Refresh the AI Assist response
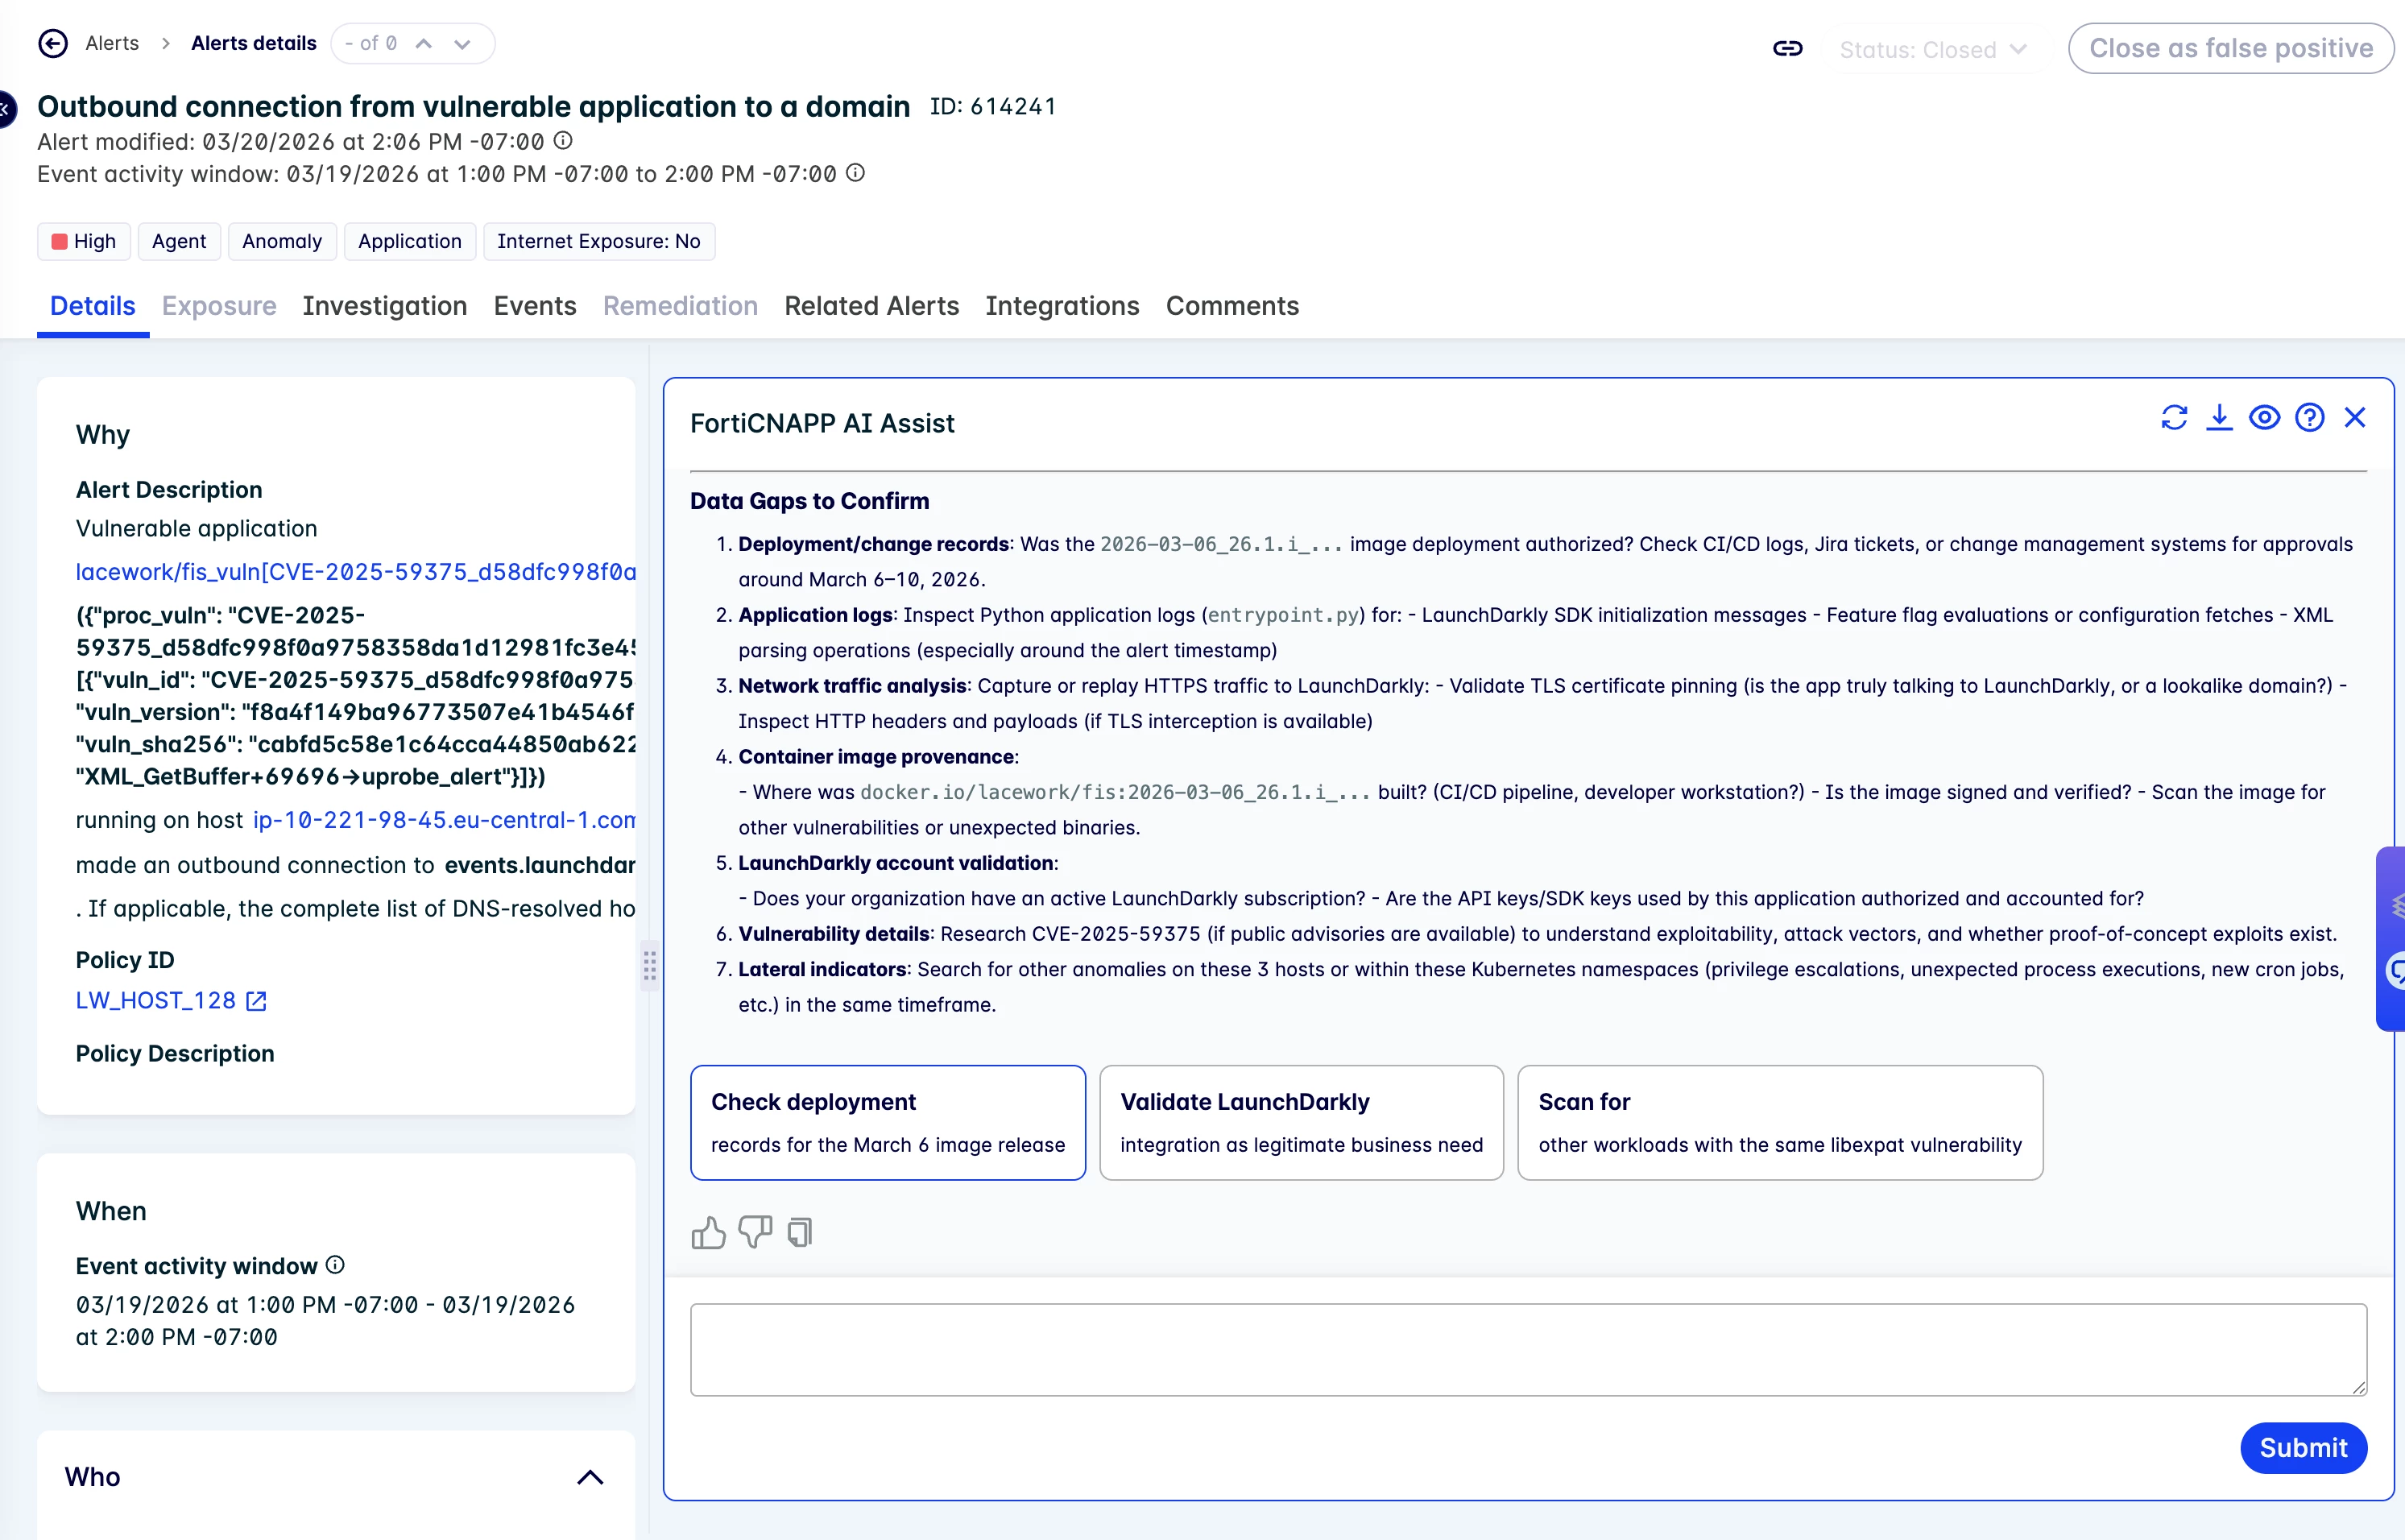2405x1540 pixels. 2174,417
